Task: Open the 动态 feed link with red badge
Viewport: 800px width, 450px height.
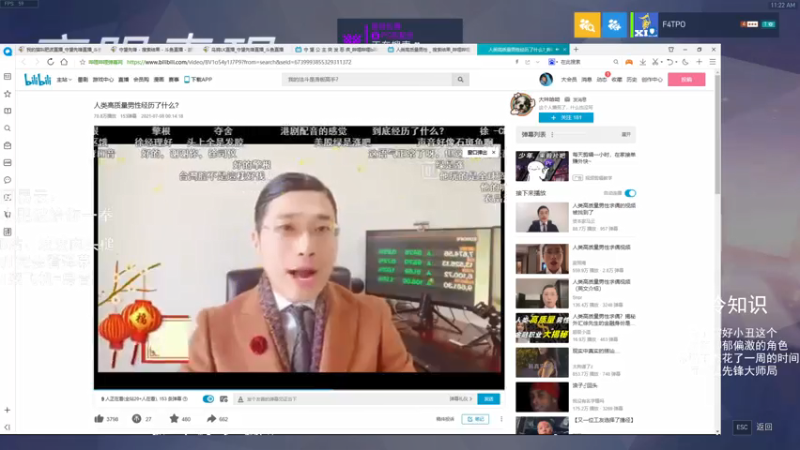Action: (602, 80)
